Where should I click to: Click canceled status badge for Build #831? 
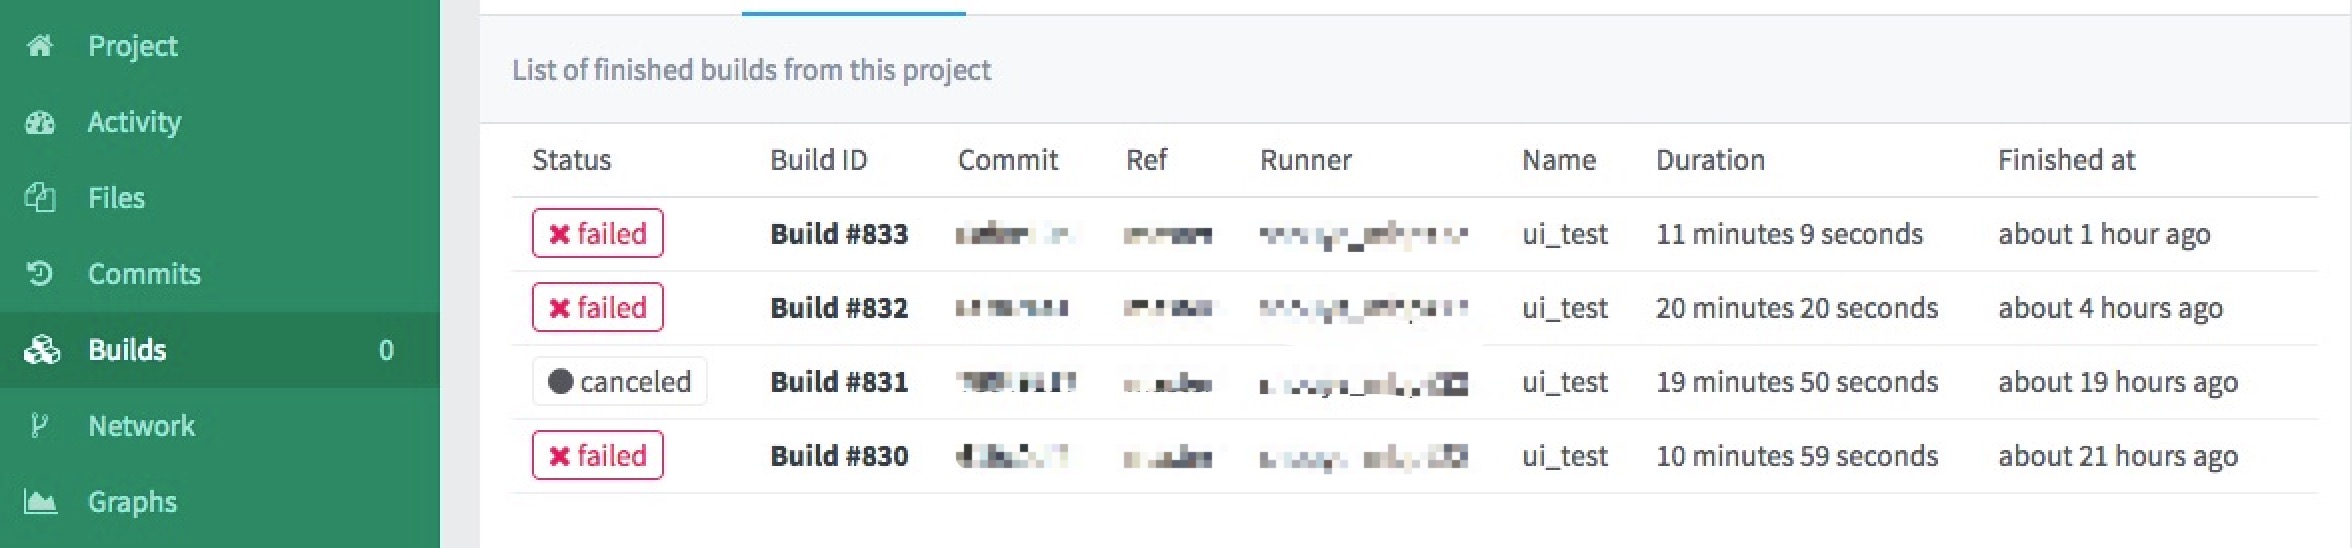click(619, 382)
